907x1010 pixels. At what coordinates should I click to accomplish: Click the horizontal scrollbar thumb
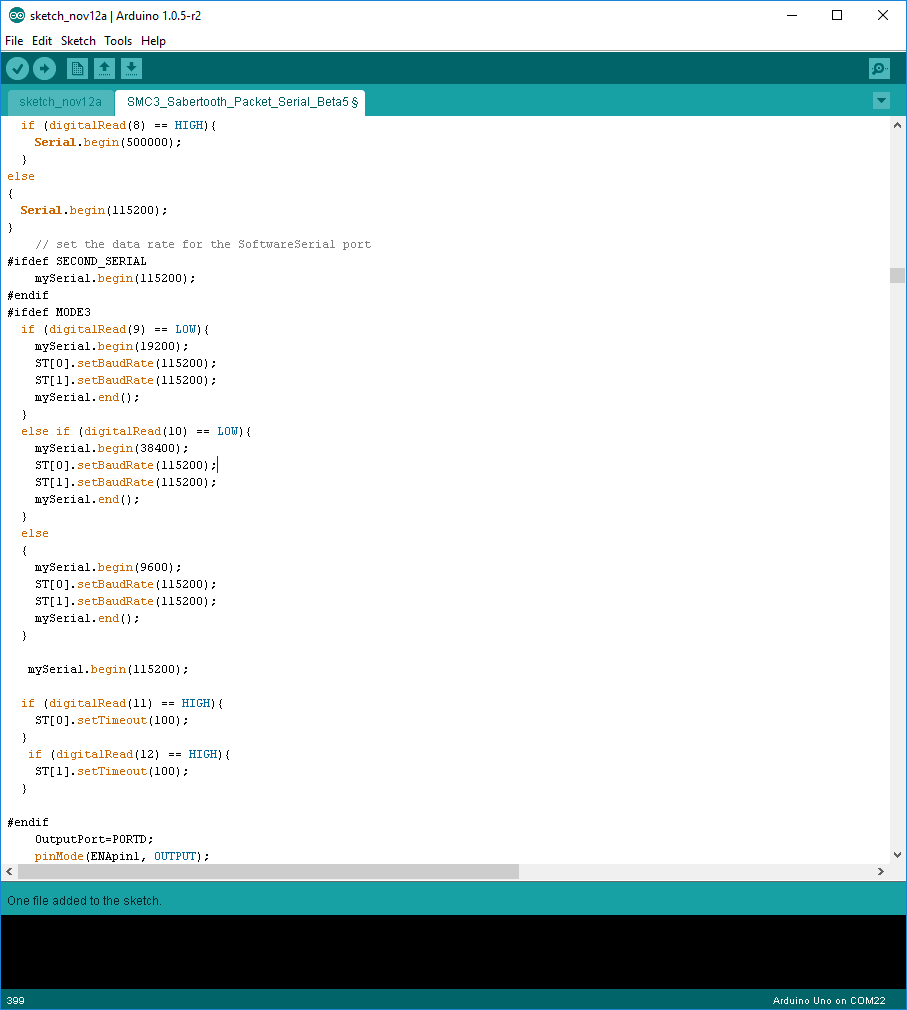click(x=268, y=871)
